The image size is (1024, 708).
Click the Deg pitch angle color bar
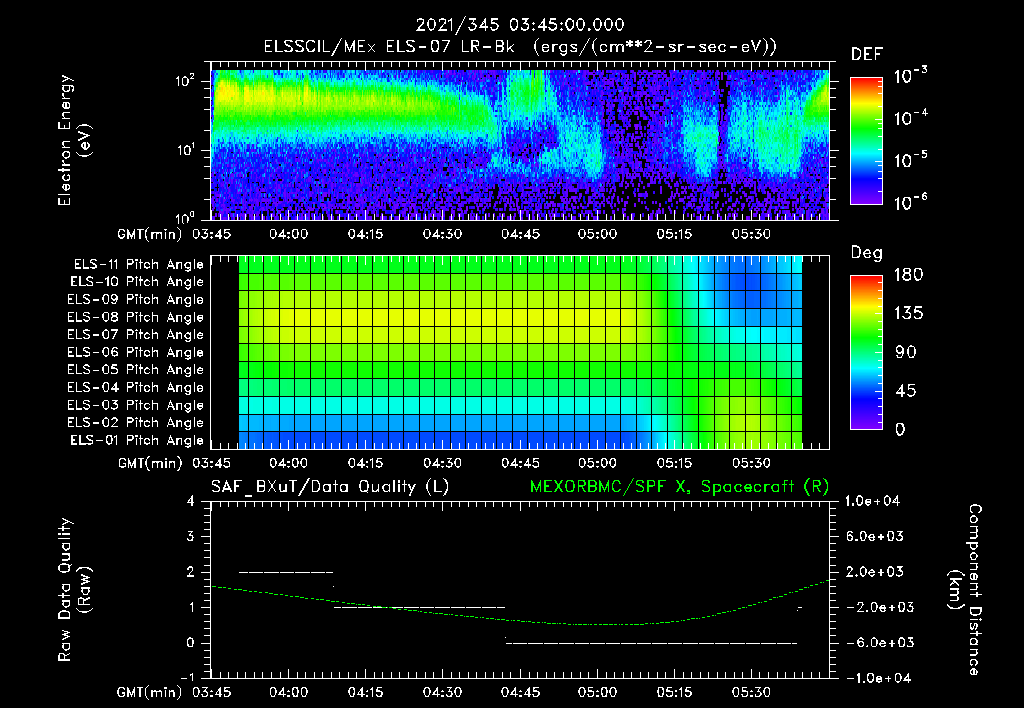866,352
